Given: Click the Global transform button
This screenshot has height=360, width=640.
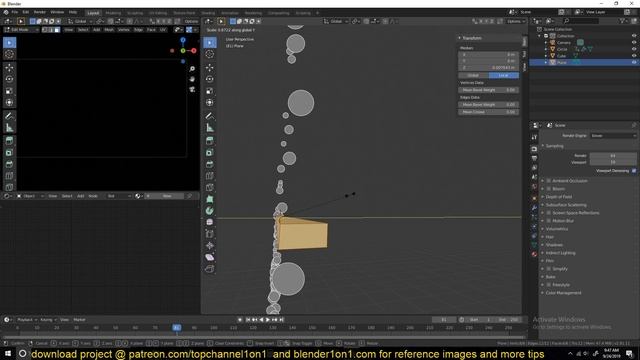Looking at the screenshot, I should [x=473, y=76].
